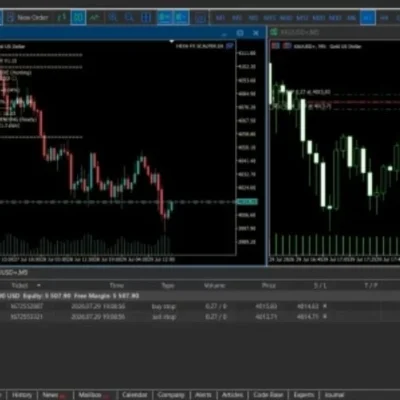Open the Articles tab
Screen dimensions: 400x400
click(x=232, y=395)
